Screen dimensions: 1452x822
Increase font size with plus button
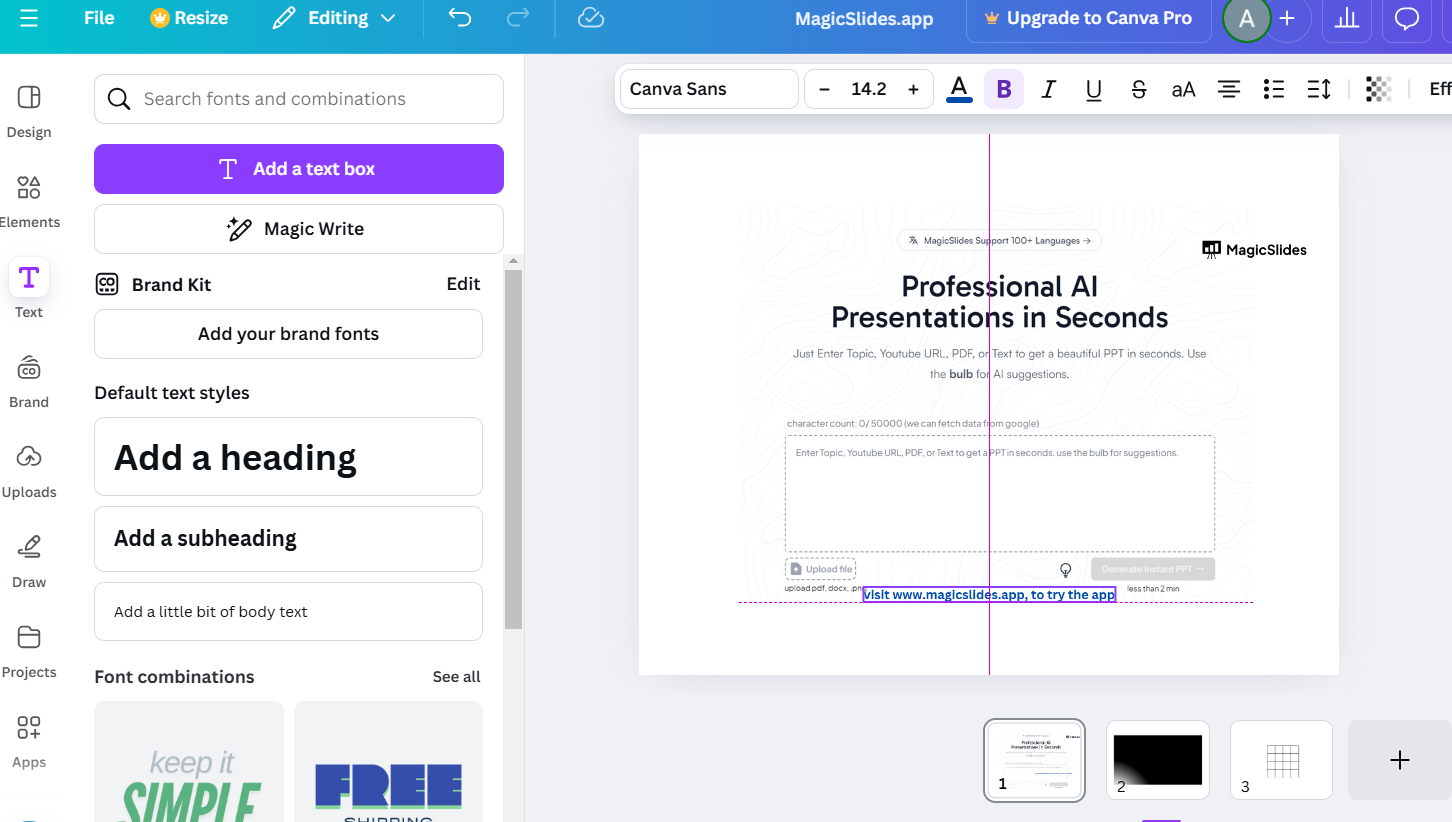(x=913, y=89)
